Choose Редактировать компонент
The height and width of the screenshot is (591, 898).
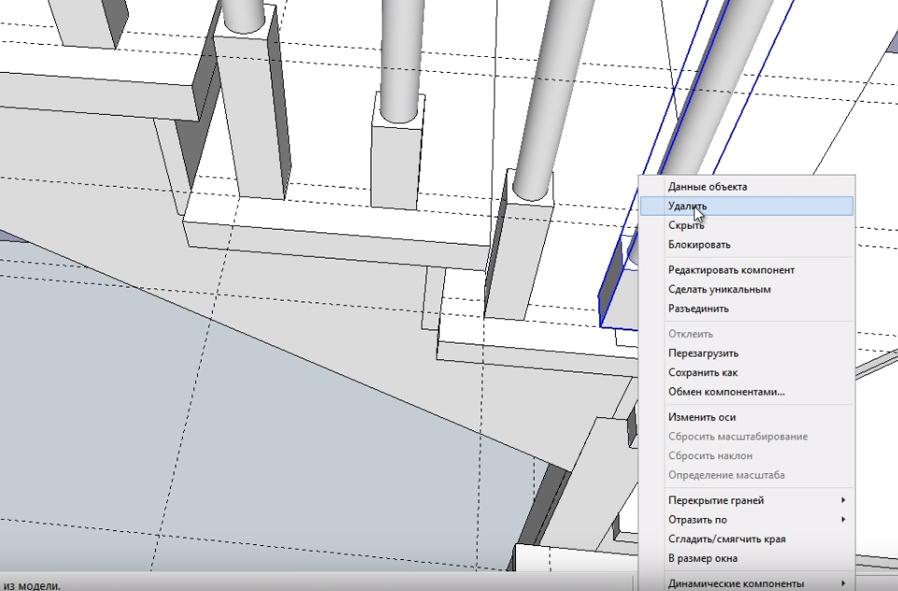tap(731, 270)
